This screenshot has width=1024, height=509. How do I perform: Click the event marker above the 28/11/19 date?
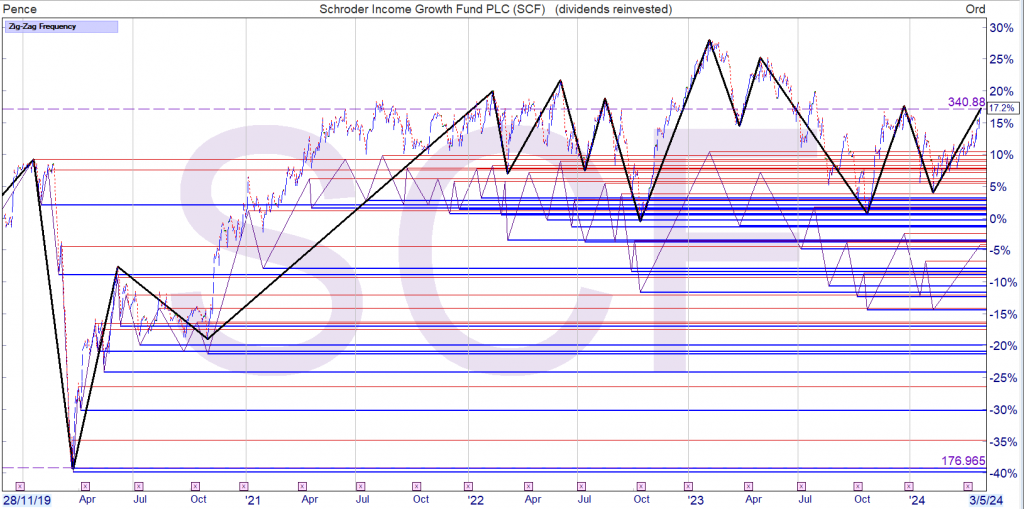(20, 486)
